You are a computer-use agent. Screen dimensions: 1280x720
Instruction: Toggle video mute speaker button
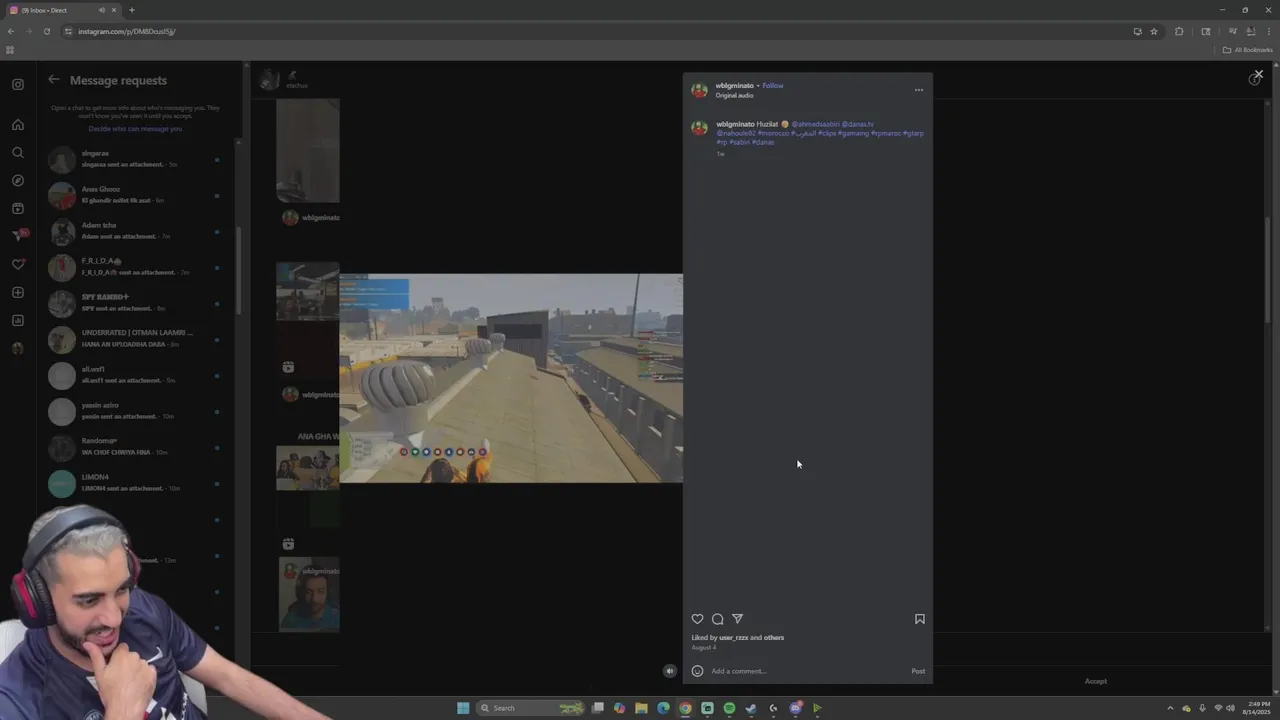[670, 671]
